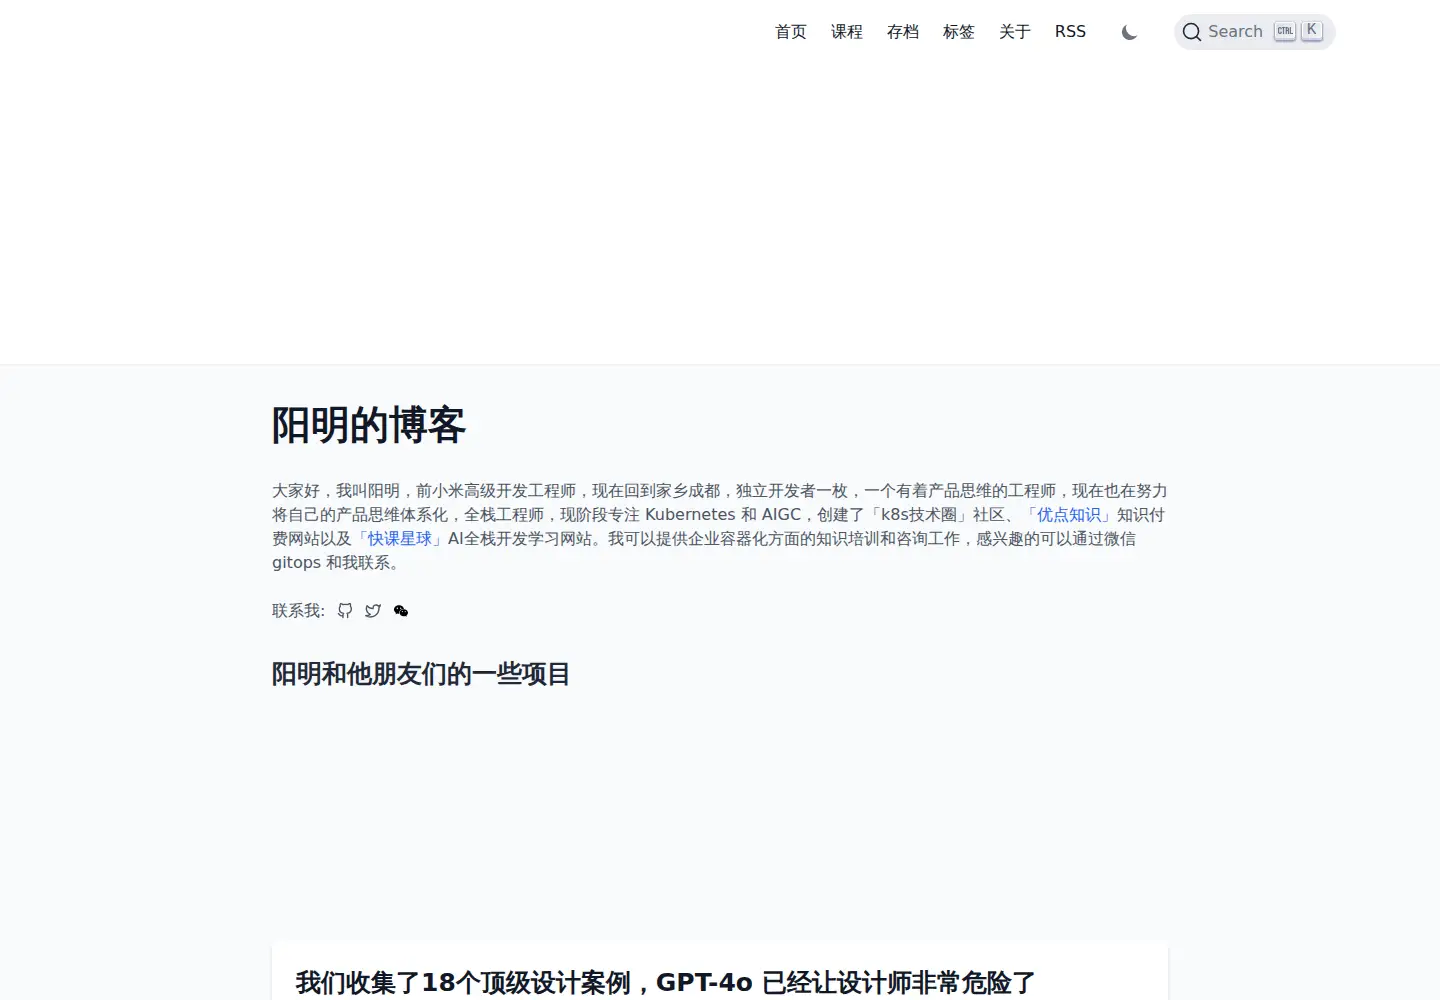Open the WeChat contact icon
The width and height of the screenshot is (1440, 1000).
click(401, 611)
